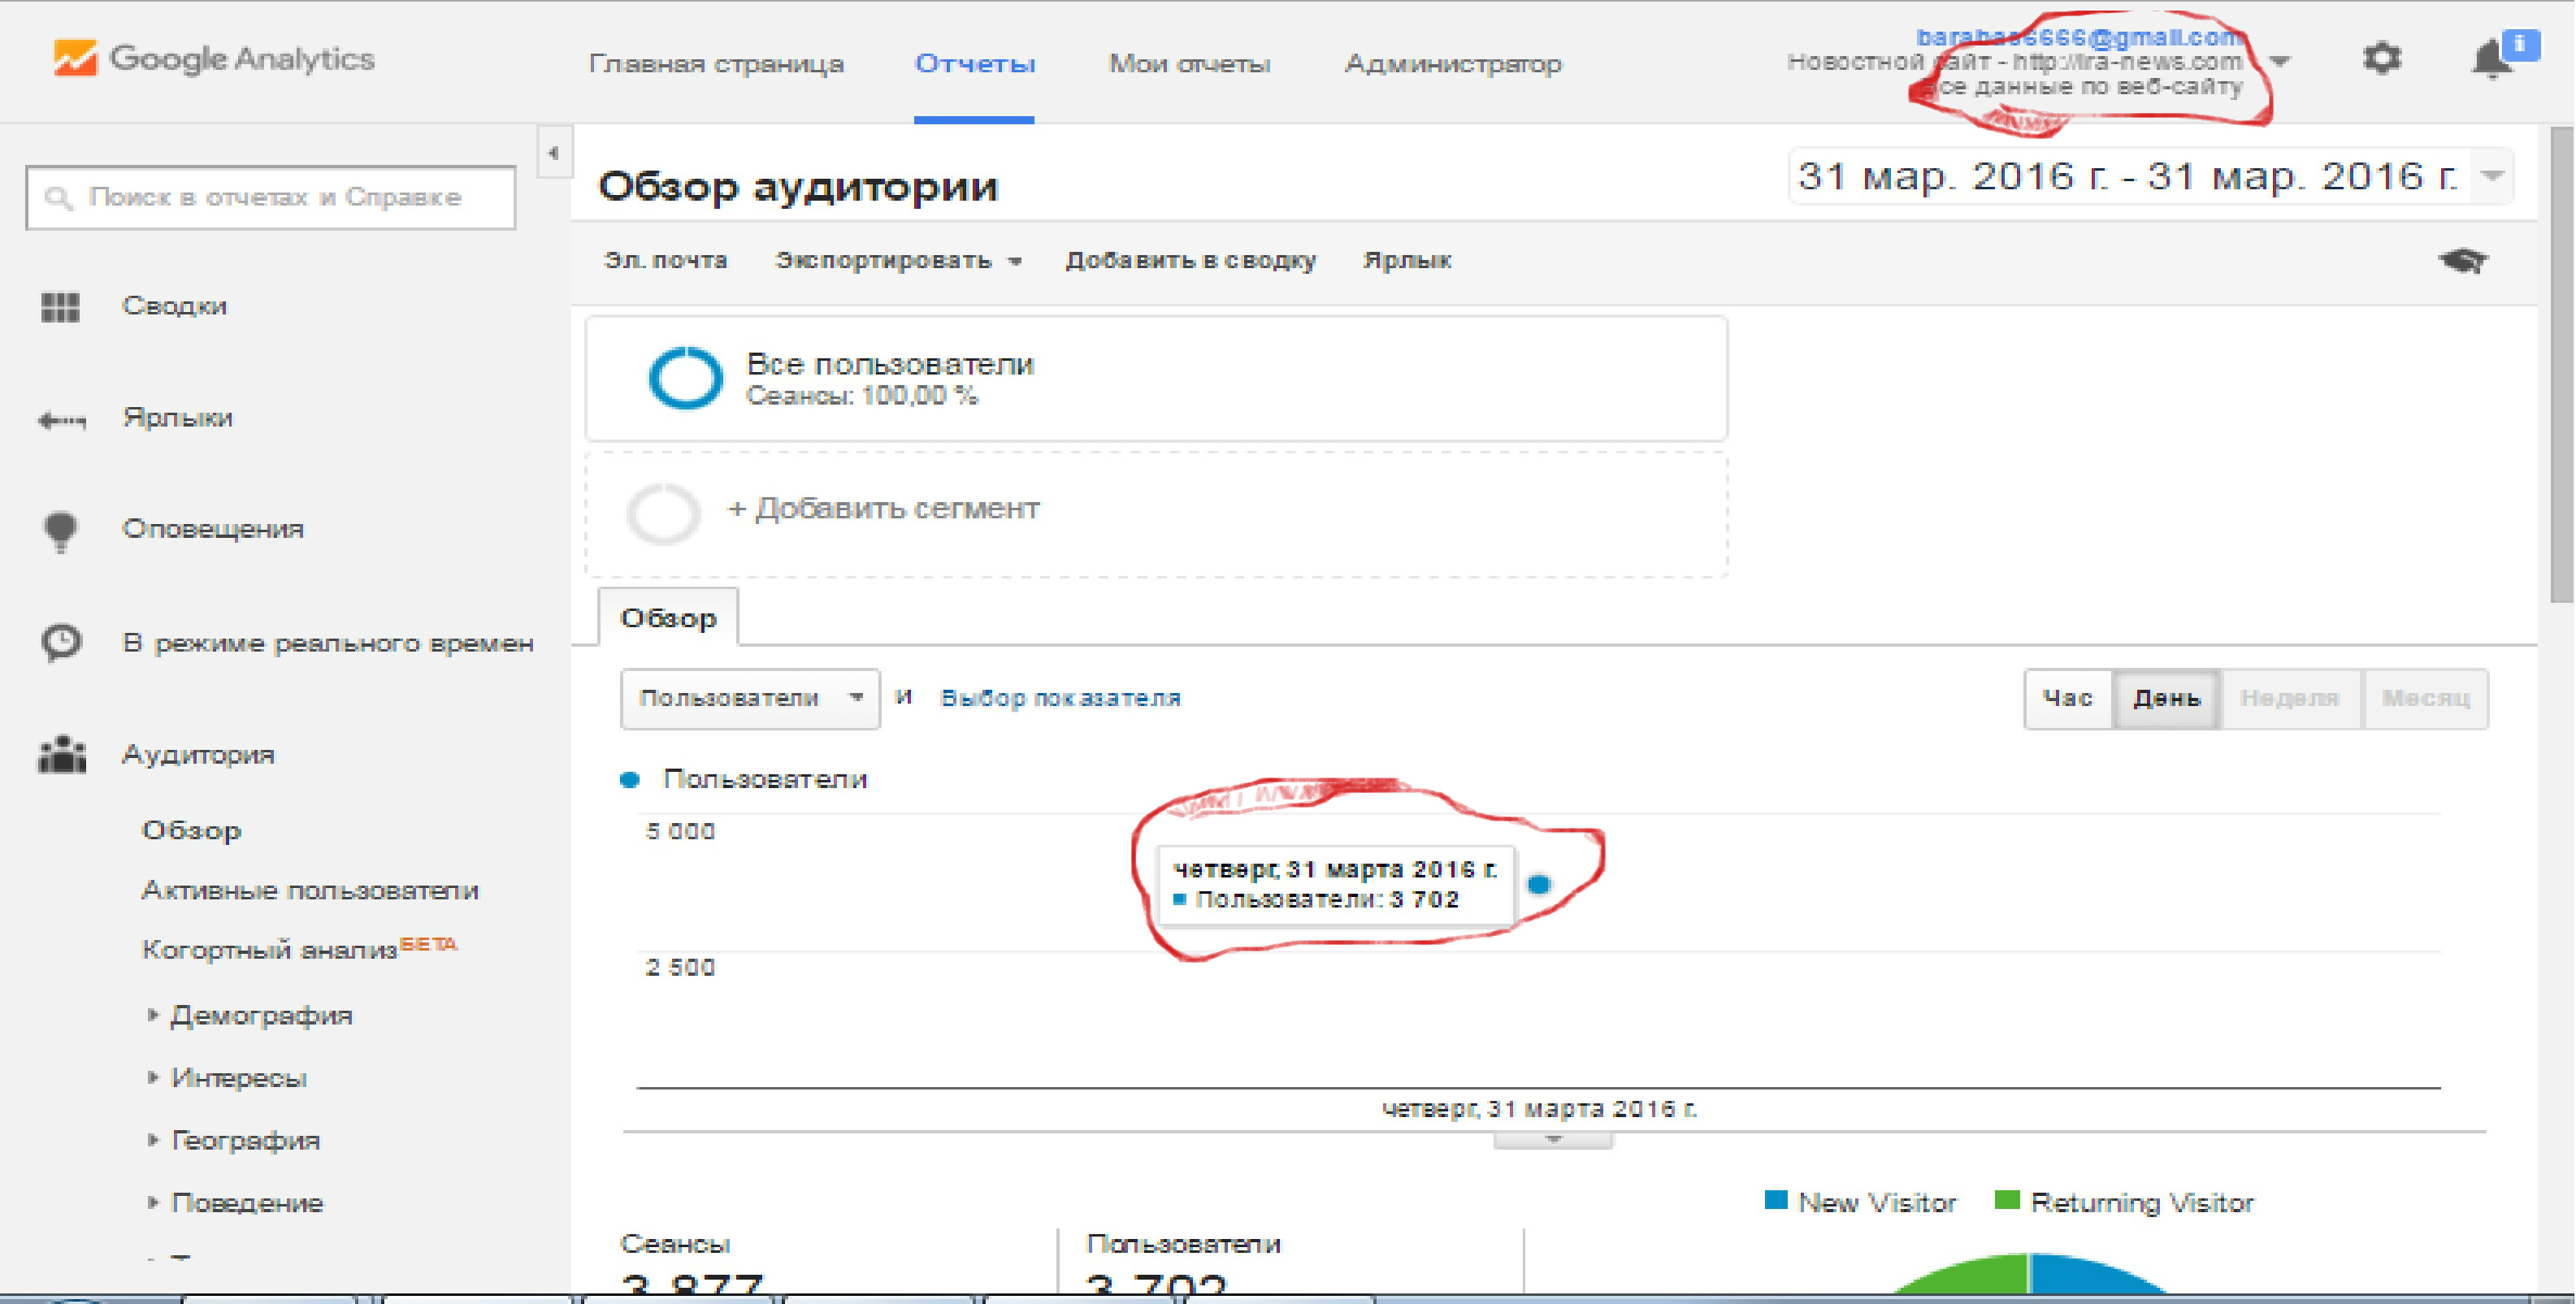Image resolution: width=2576 pixels, height=1304 pixels.
Task: Click the vertical page scrollbar
Action: tap(2562, 364)
